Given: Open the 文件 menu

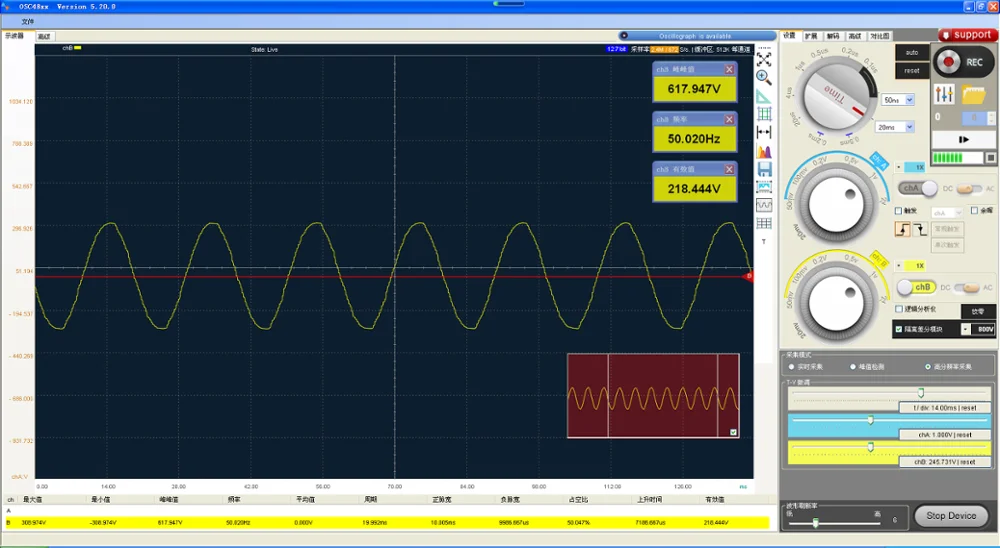Looking at the screenshot, I should pyautogui.click(x=27, y=21).
